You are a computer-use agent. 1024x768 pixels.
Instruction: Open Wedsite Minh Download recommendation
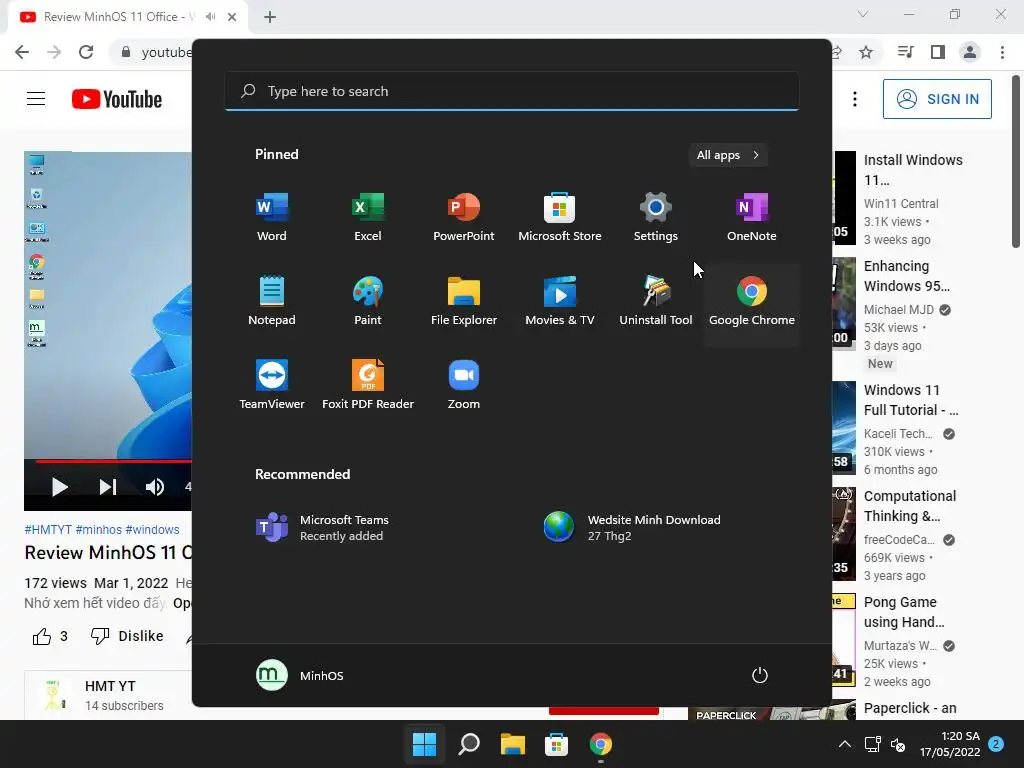coord(632,528)
